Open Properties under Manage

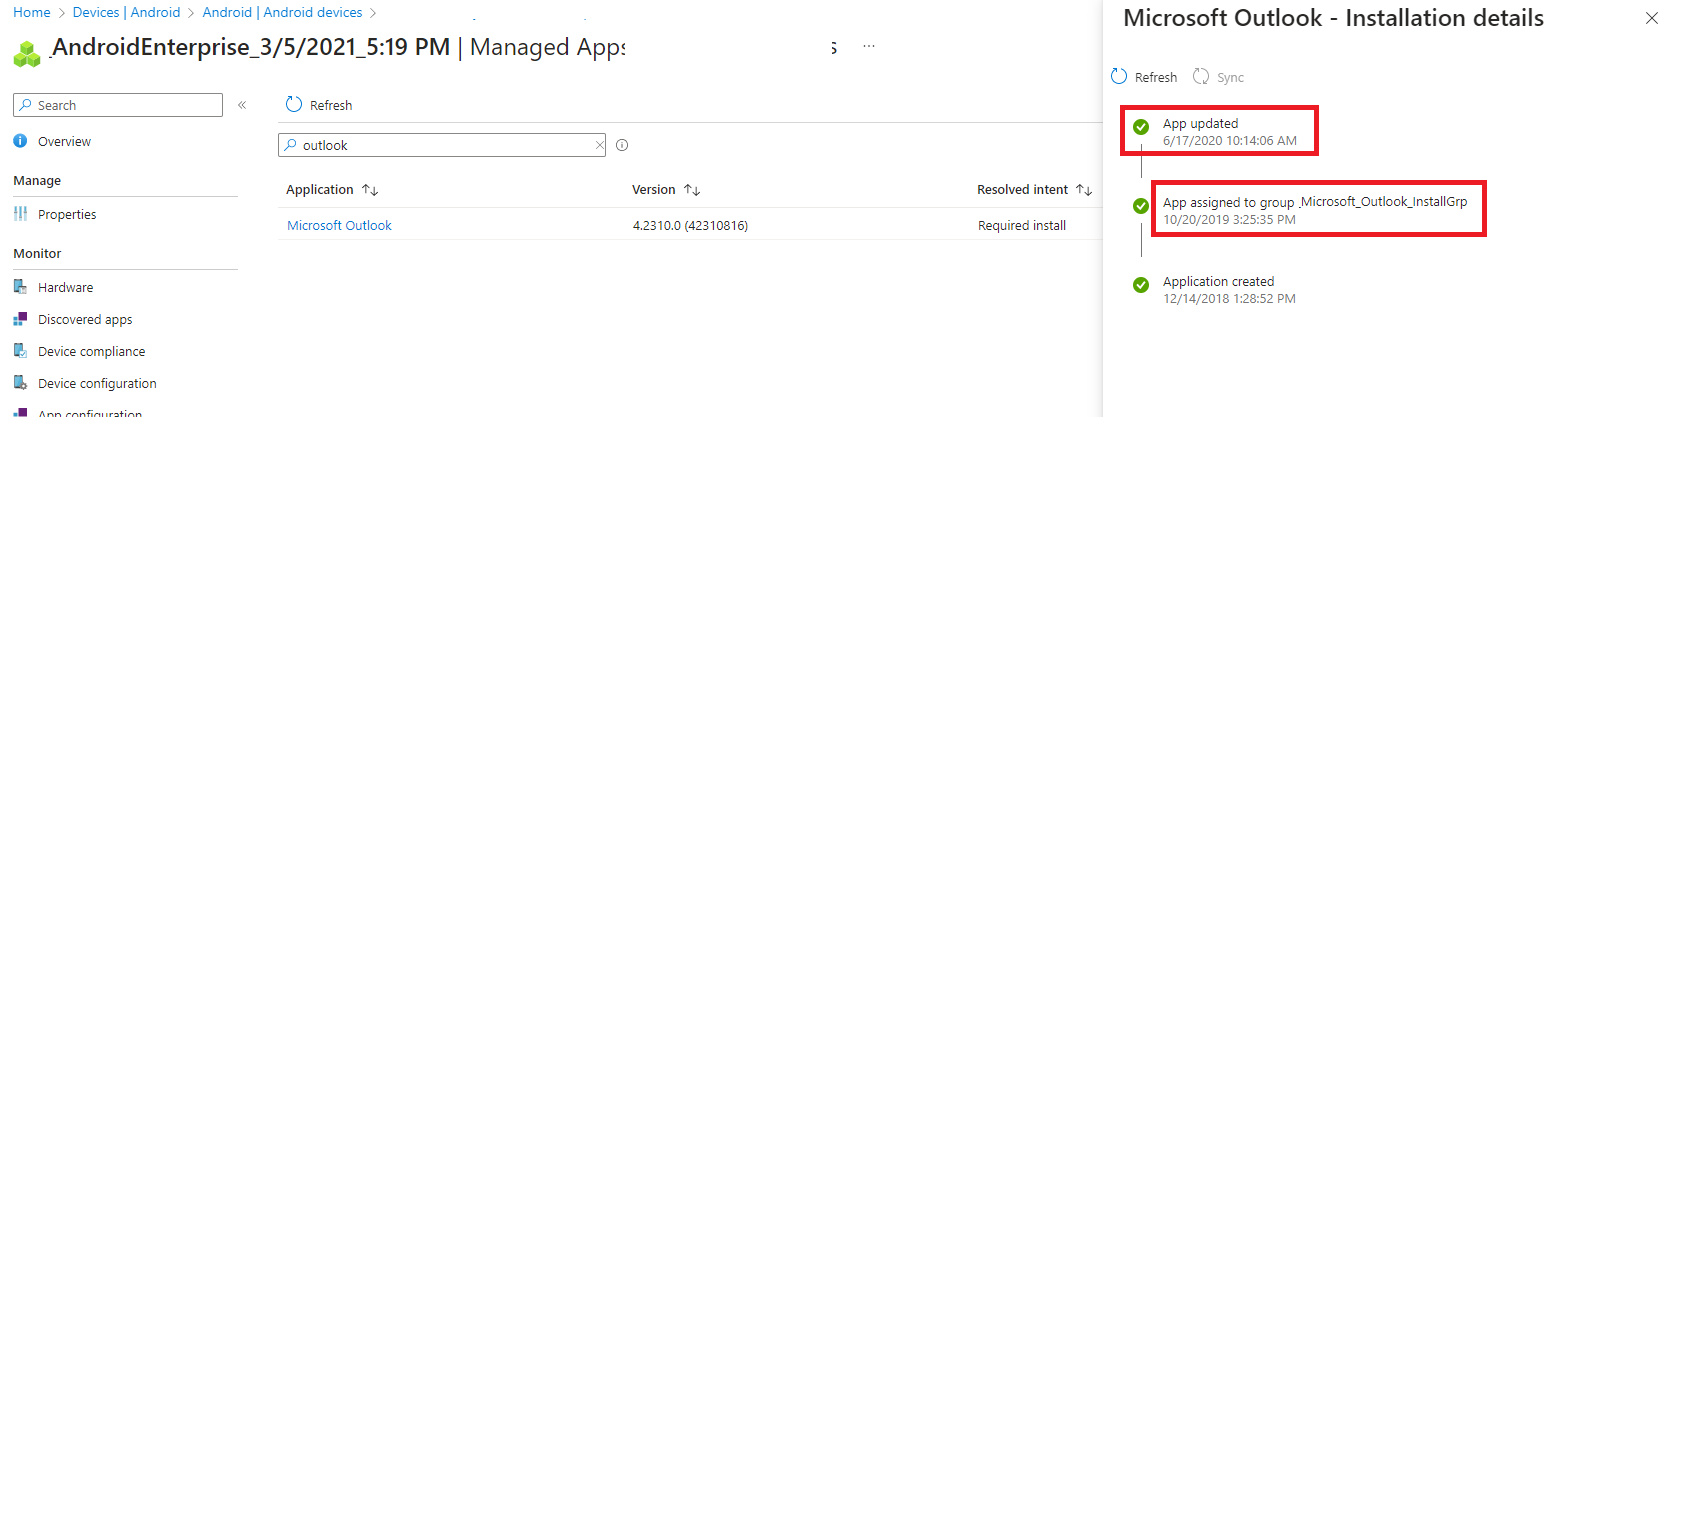(x=67, y=215)
